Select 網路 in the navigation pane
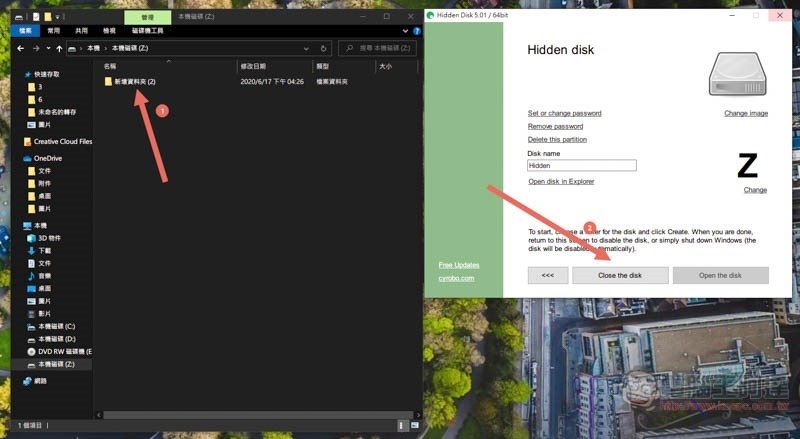 41,381
